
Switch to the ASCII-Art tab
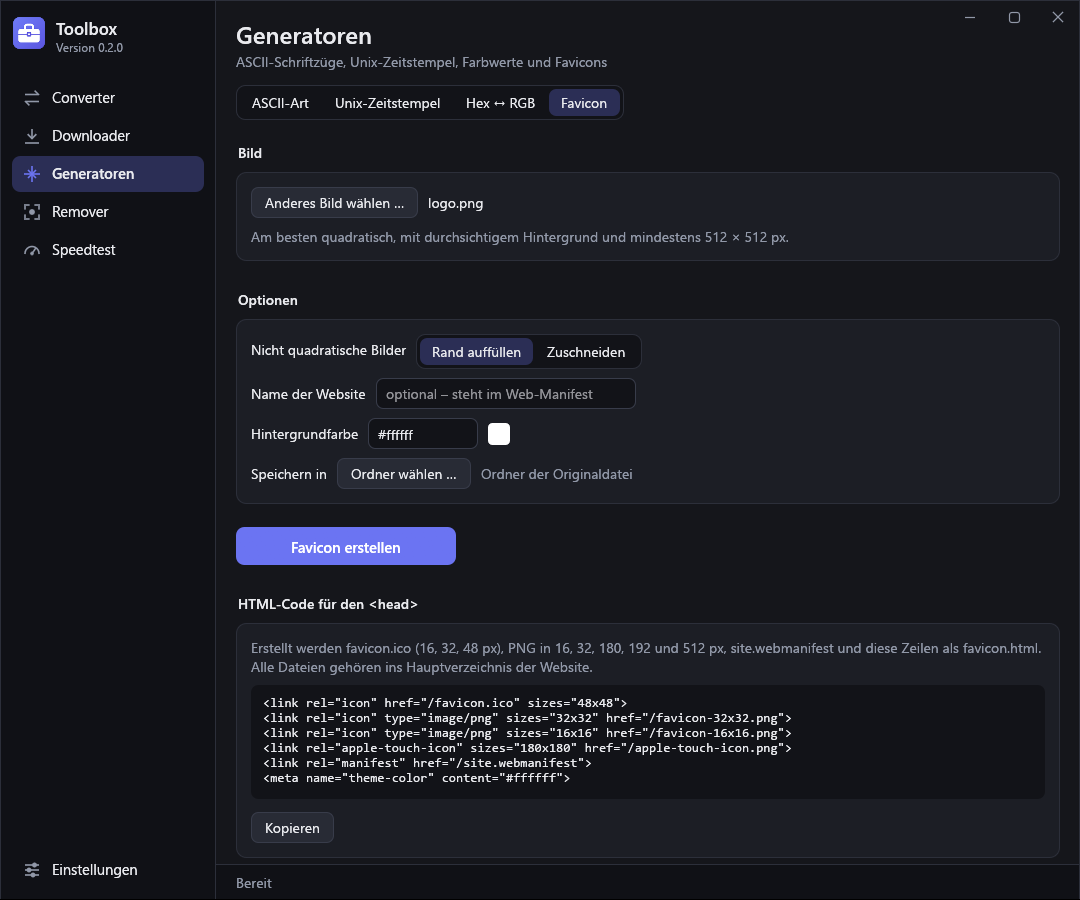point(280,103)
